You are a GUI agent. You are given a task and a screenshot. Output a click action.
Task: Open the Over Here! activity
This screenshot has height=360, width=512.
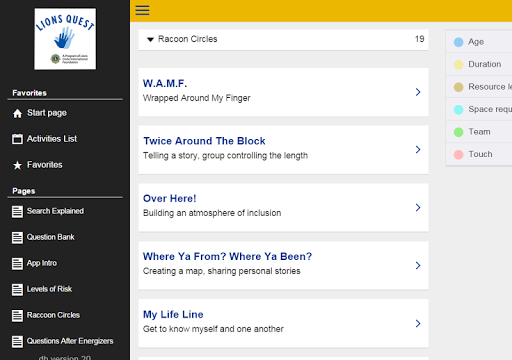click(283, 207)
